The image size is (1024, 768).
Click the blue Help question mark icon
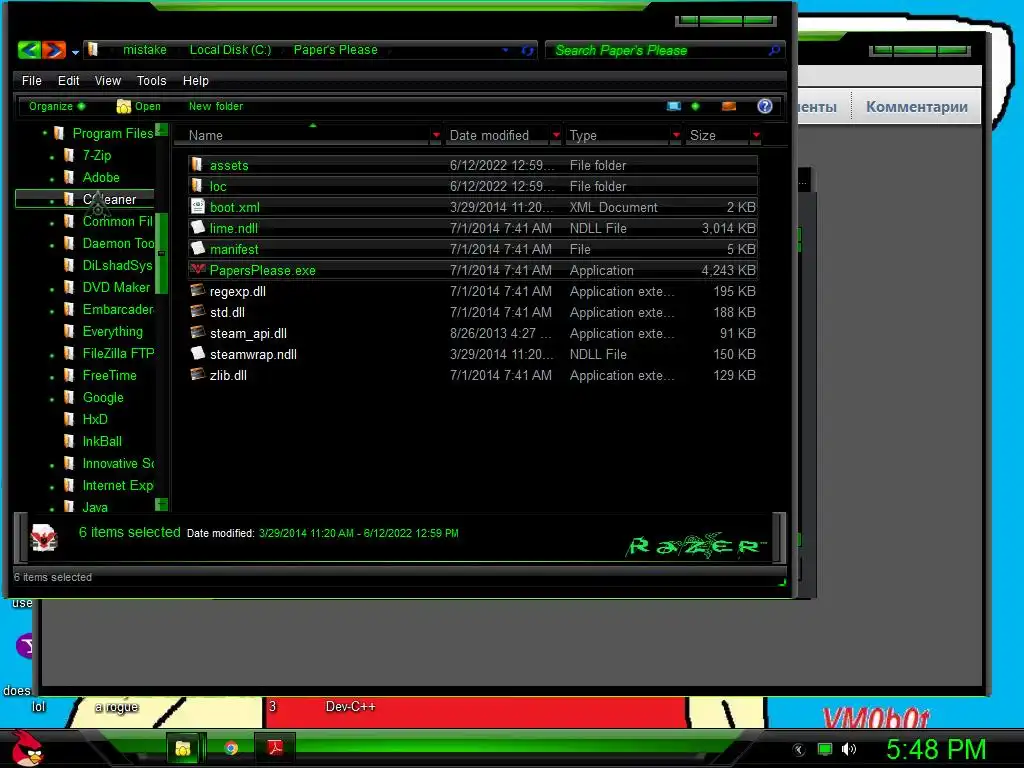click(765, 106)
